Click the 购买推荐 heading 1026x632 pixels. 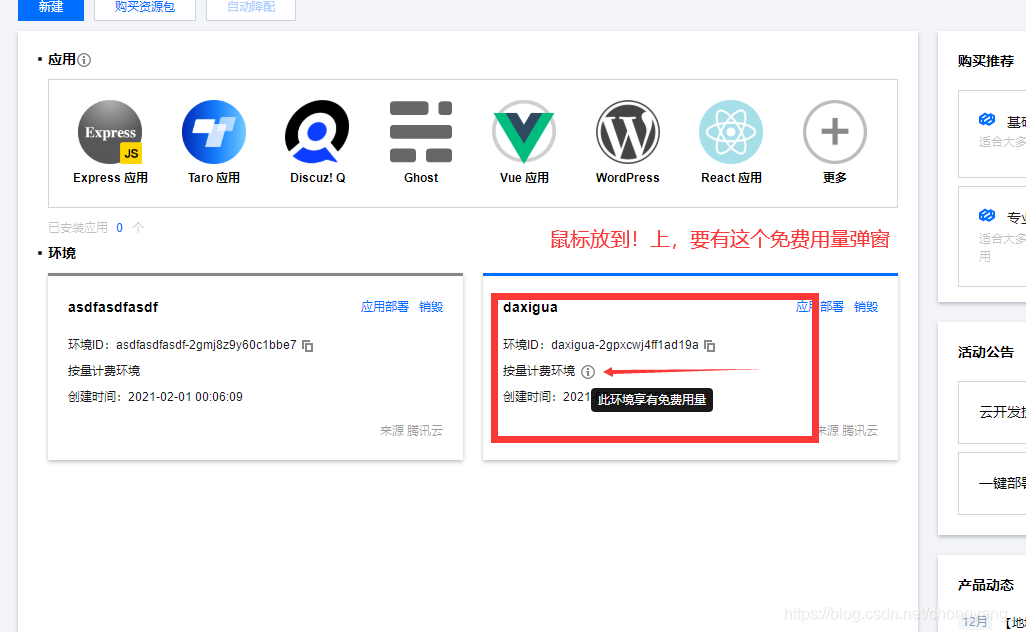tap(985, 61)
